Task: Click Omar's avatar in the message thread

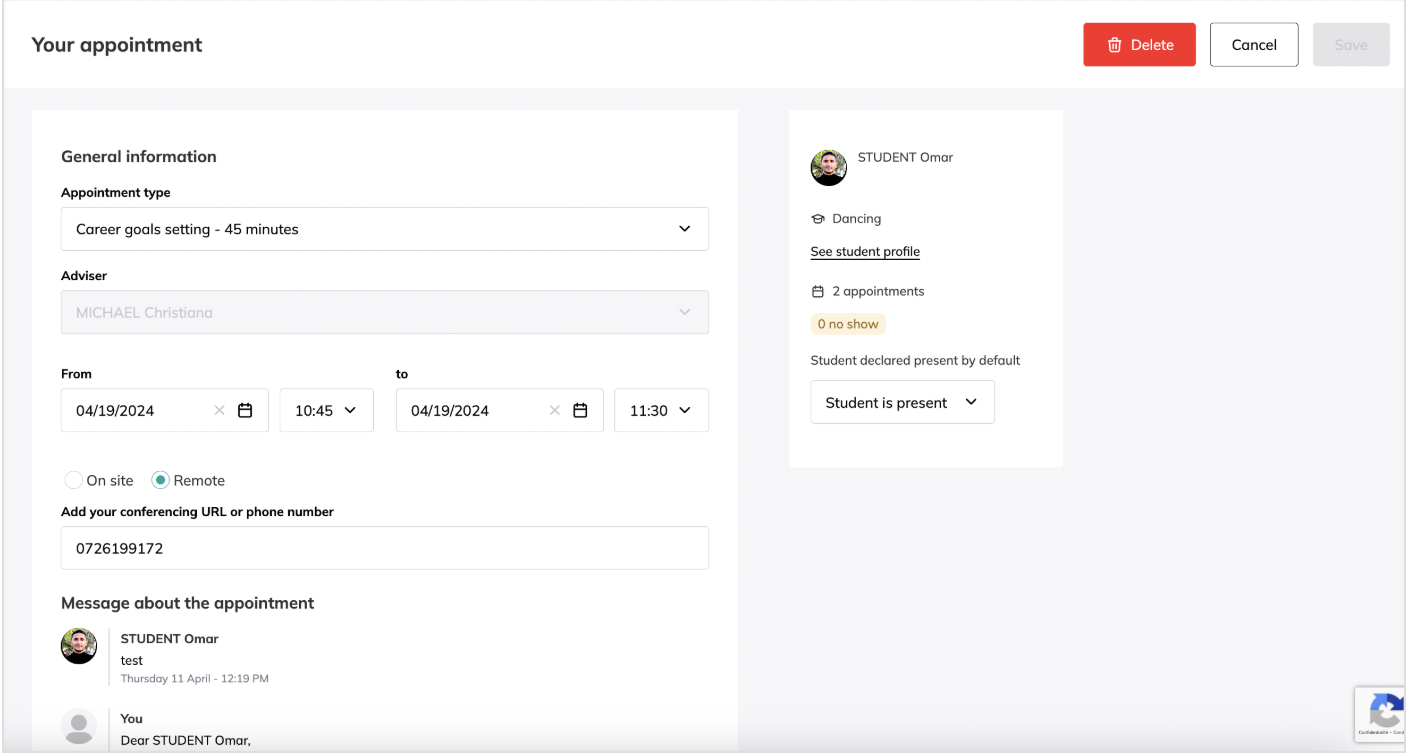Action: (79, 646)
